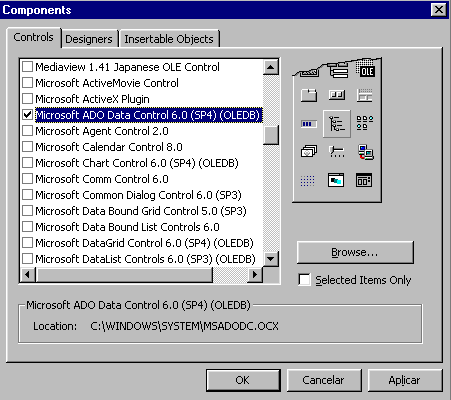Toggle the Selected Items Only checkbox

[x=304, y=280]
